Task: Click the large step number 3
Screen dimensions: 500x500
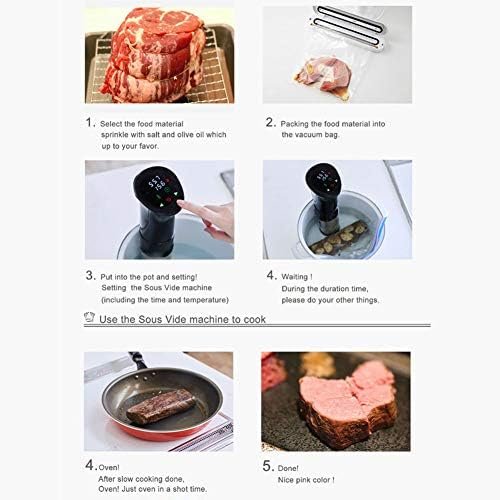Action: [91, 275]
